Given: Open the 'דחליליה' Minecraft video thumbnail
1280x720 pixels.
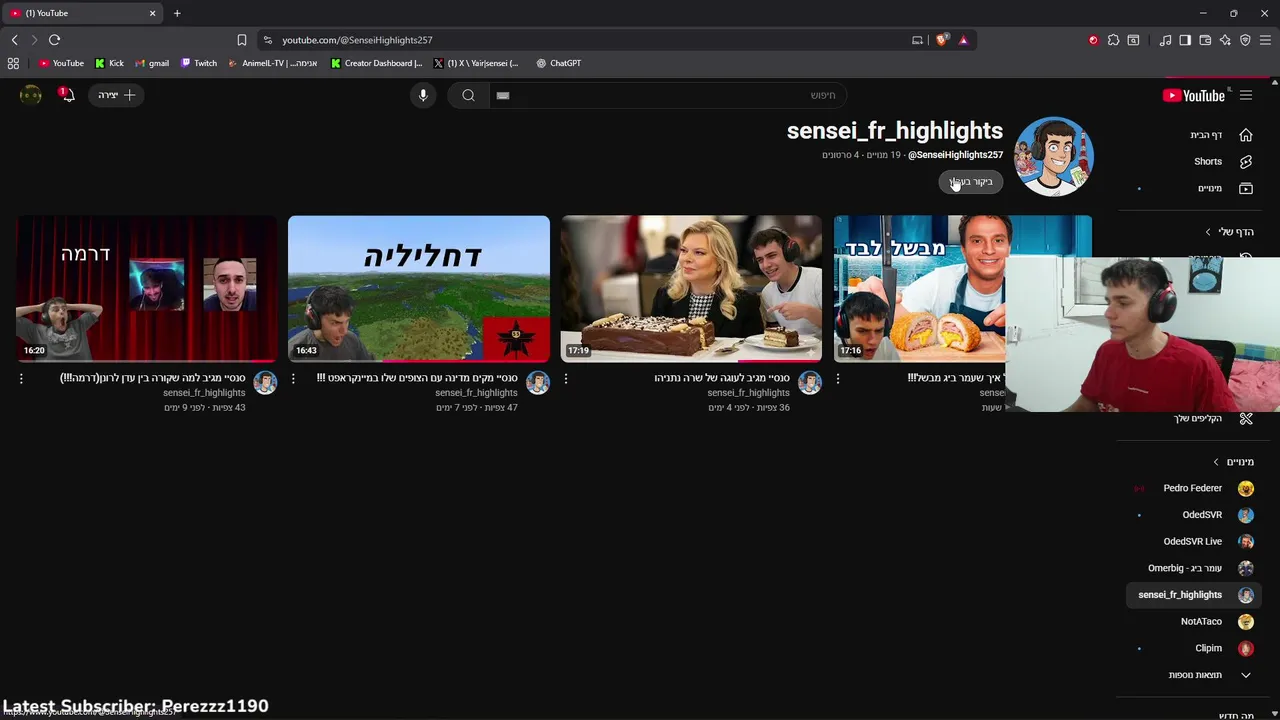Looking at the screenshot, I should [x=419, y=288].
